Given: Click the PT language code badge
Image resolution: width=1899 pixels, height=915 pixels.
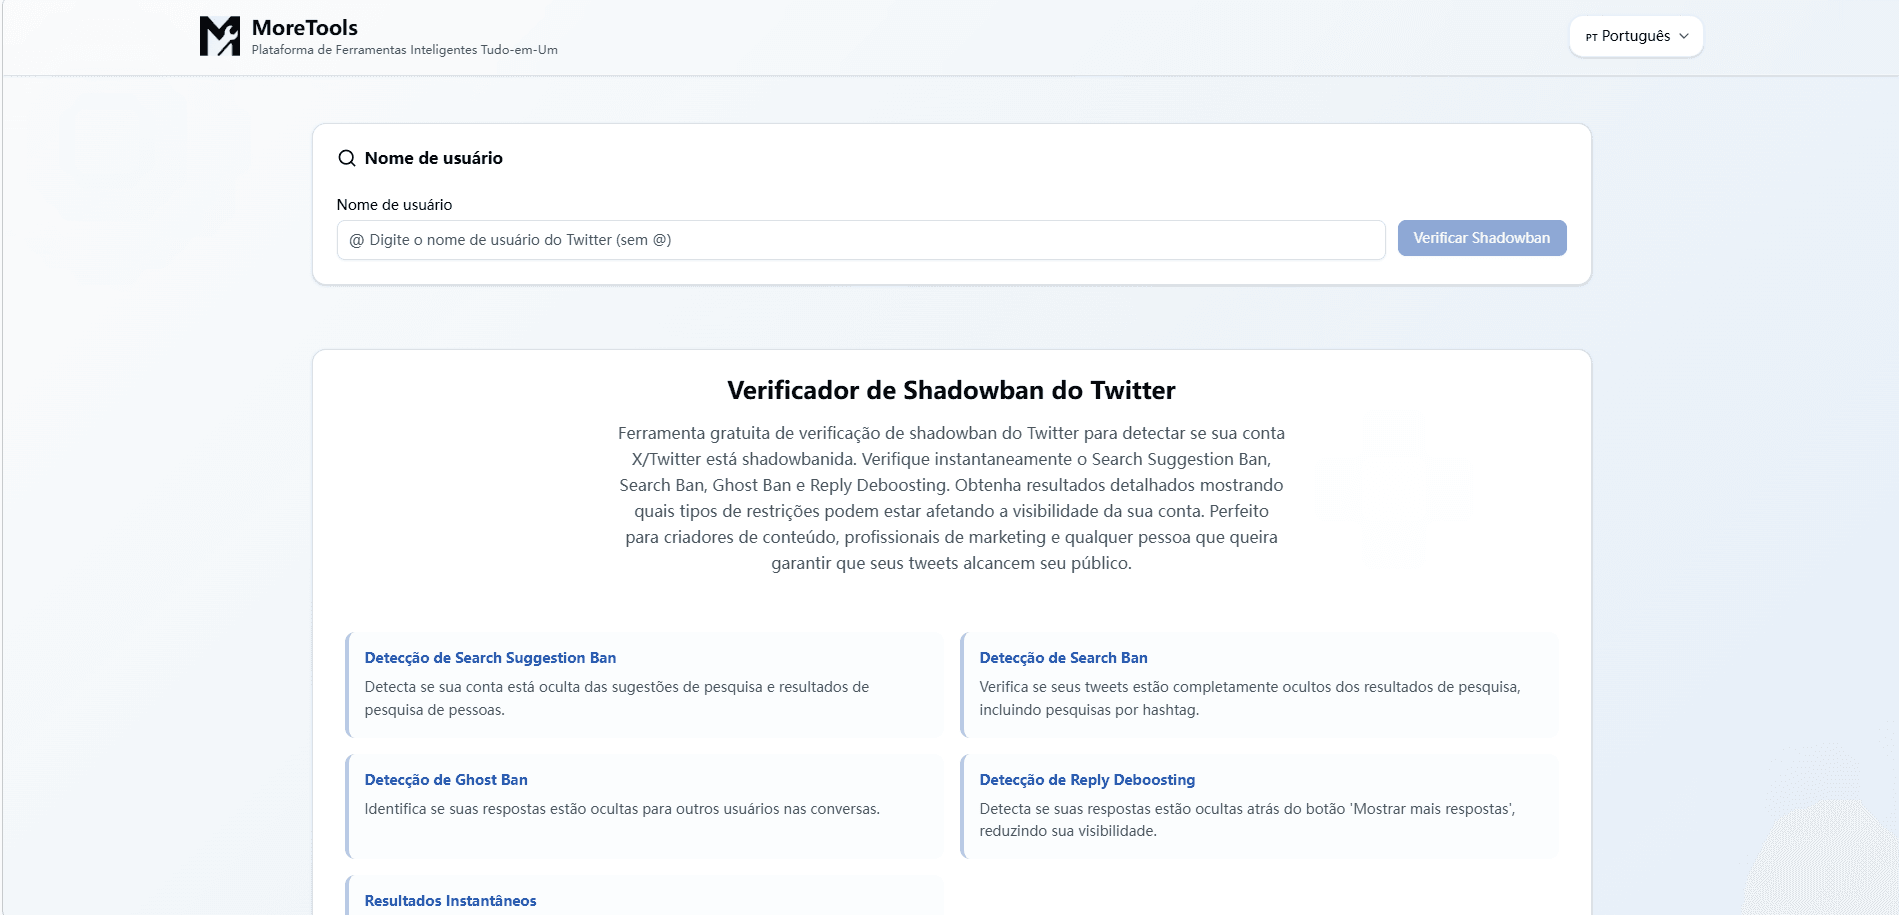Looking at the screenshot, I should (x=1591, y=37).
